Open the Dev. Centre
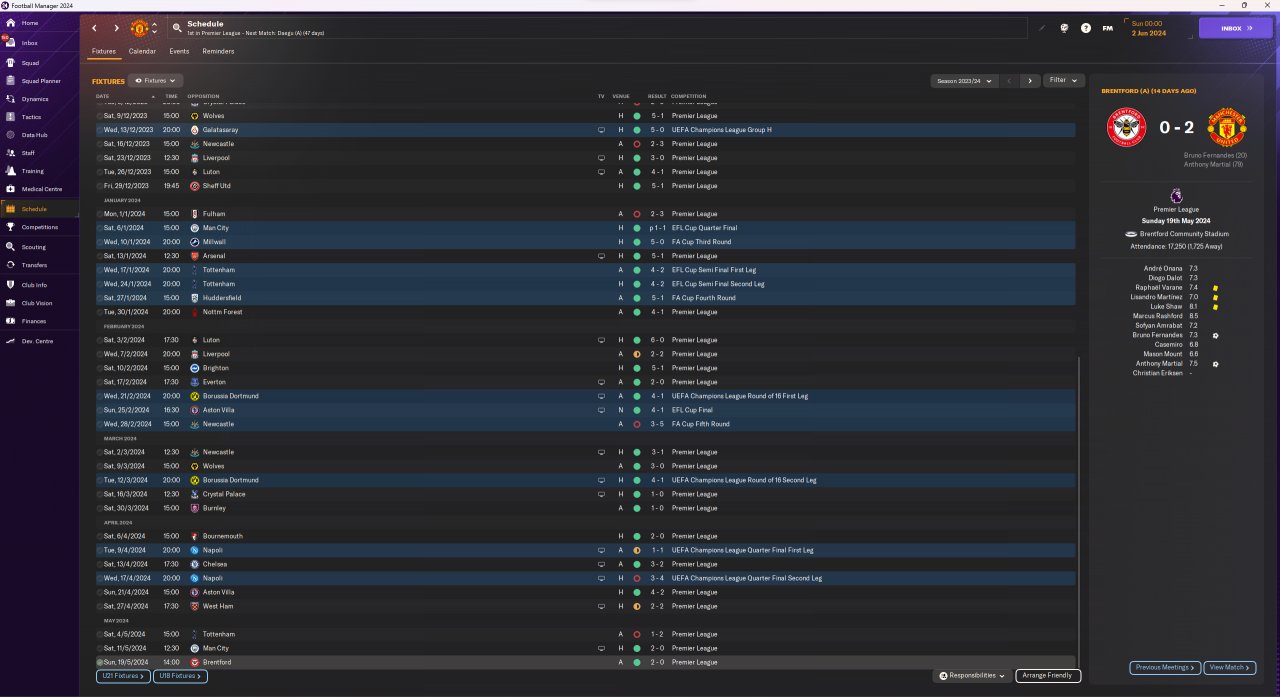Screen dimensions: 1280x697 click(36, 341)
